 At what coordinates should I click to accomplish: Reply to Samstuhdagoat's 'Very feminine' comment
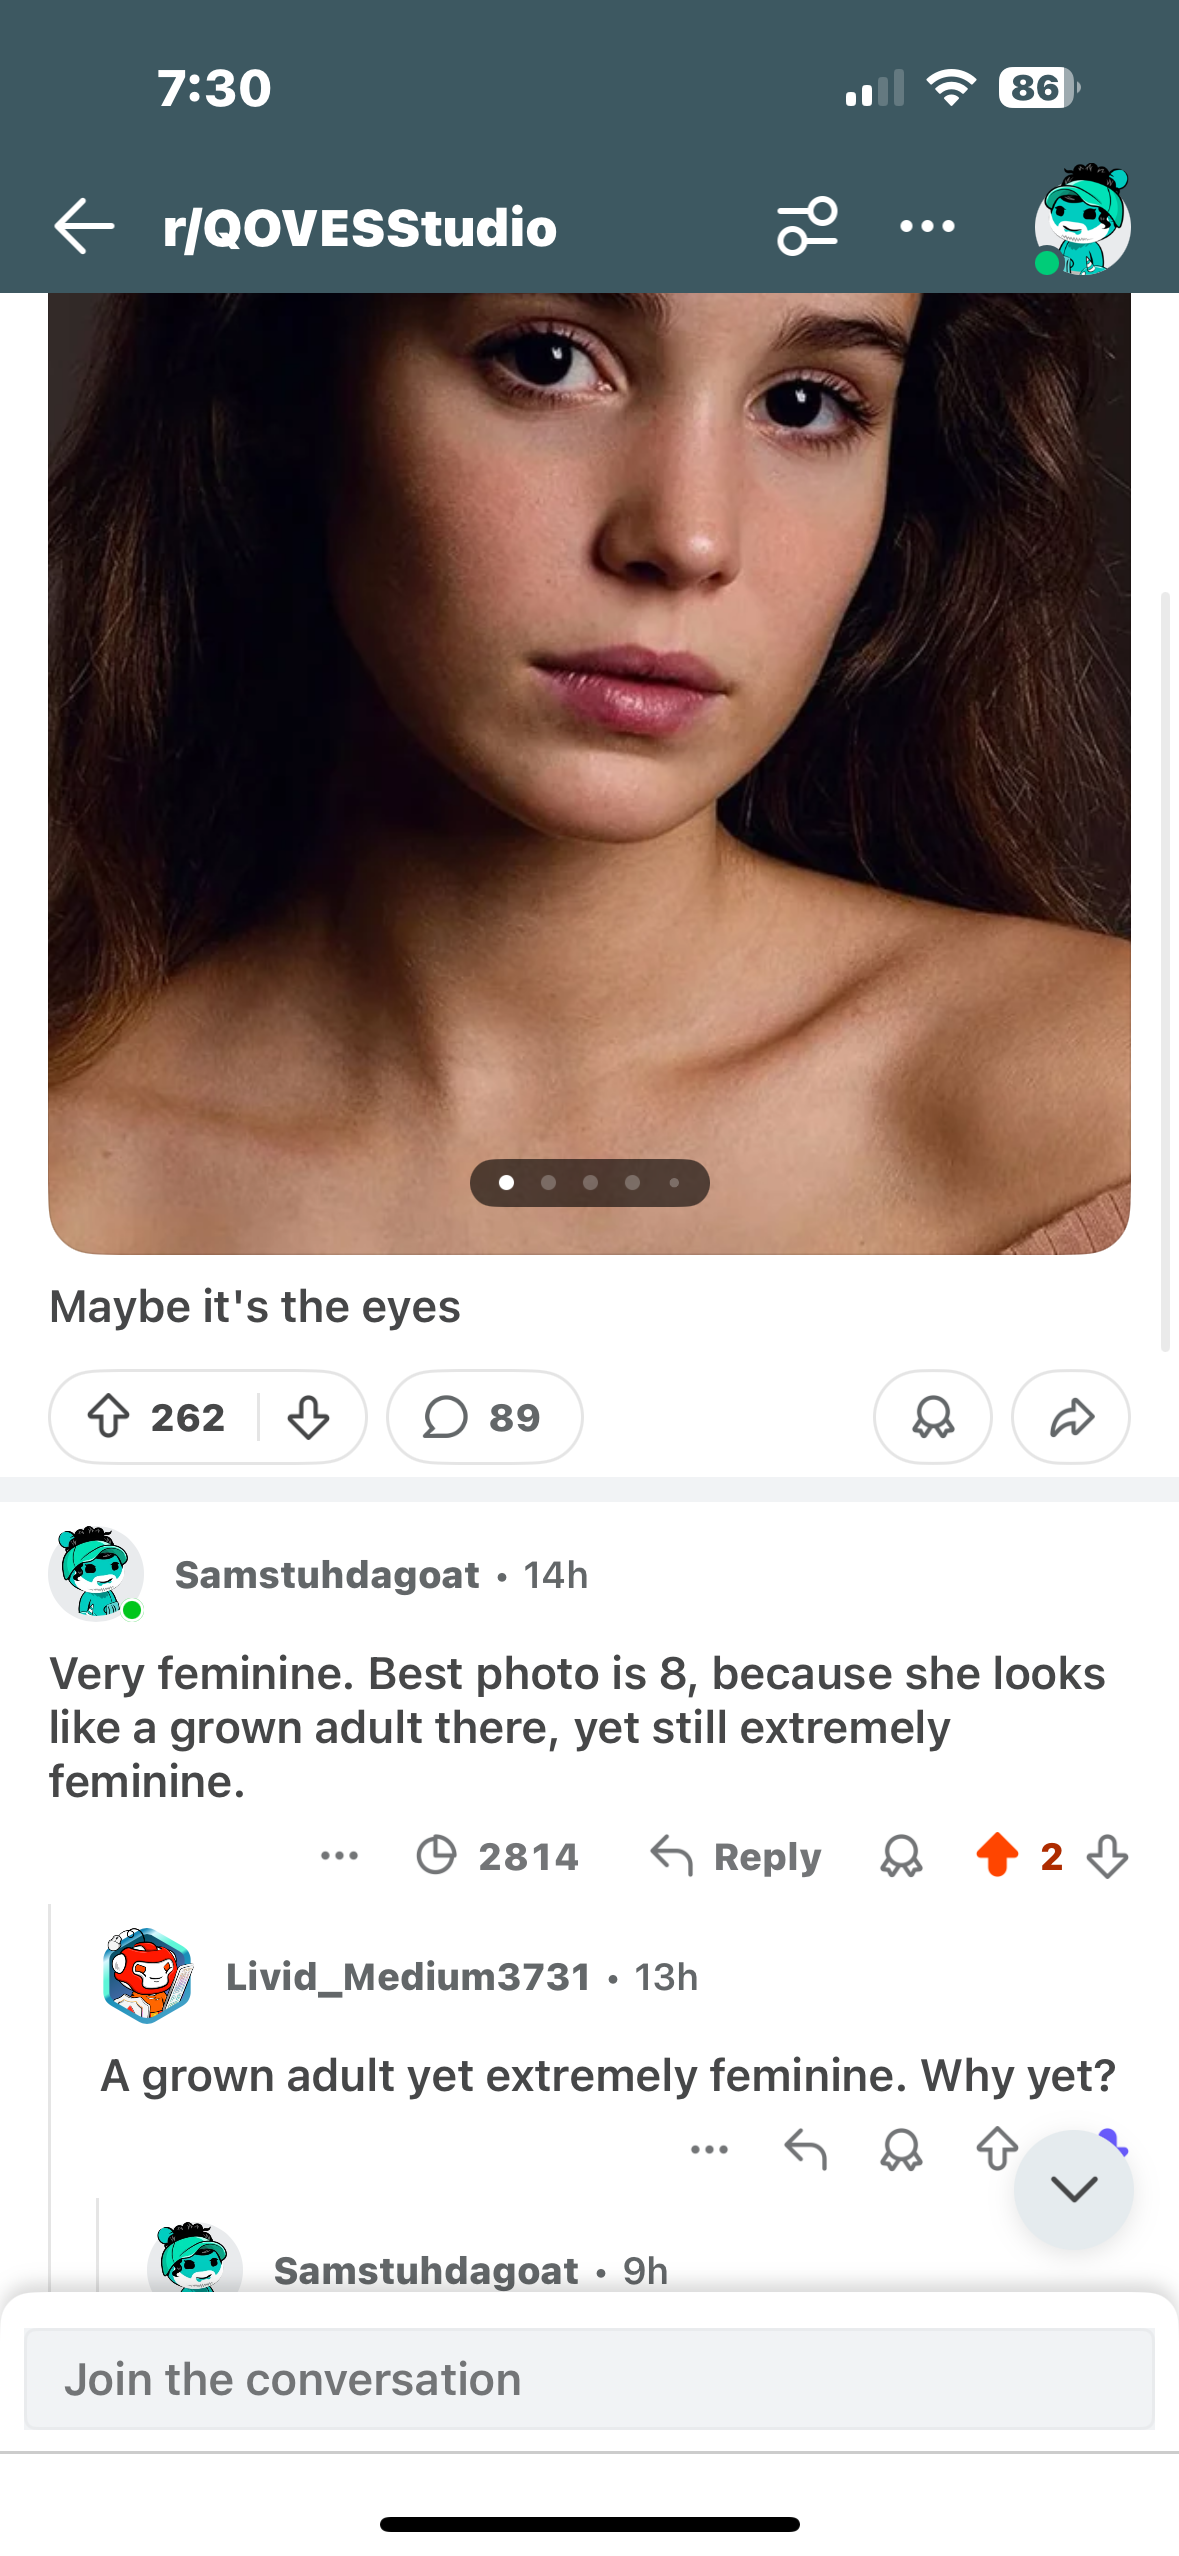(736, 1856)
